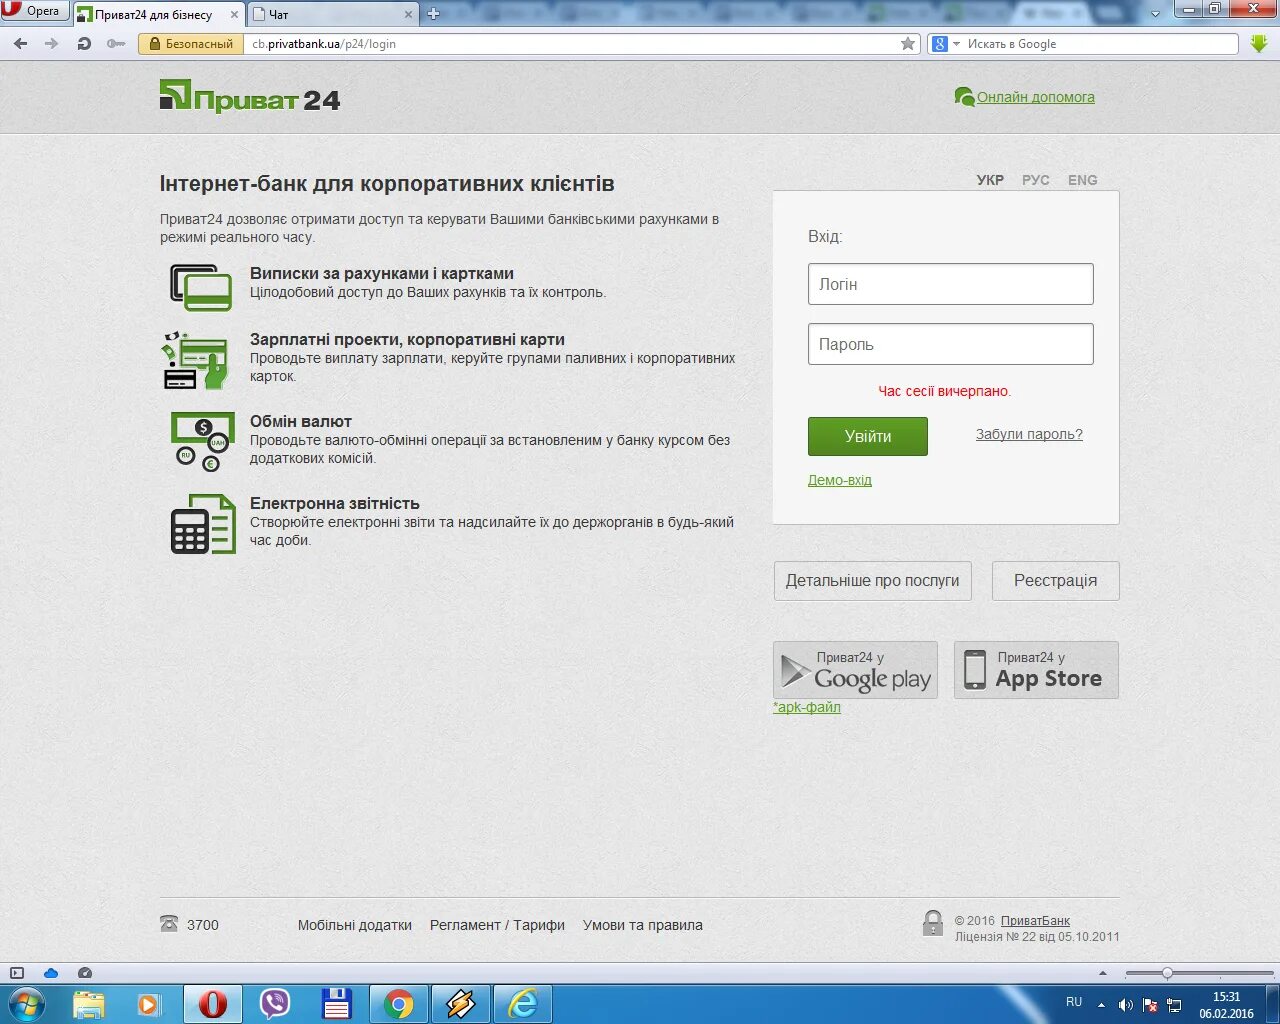1280x1024 pixels.
Task: Open the Регламент / Тарифи footer link
Action: click(x=497, y=925)
